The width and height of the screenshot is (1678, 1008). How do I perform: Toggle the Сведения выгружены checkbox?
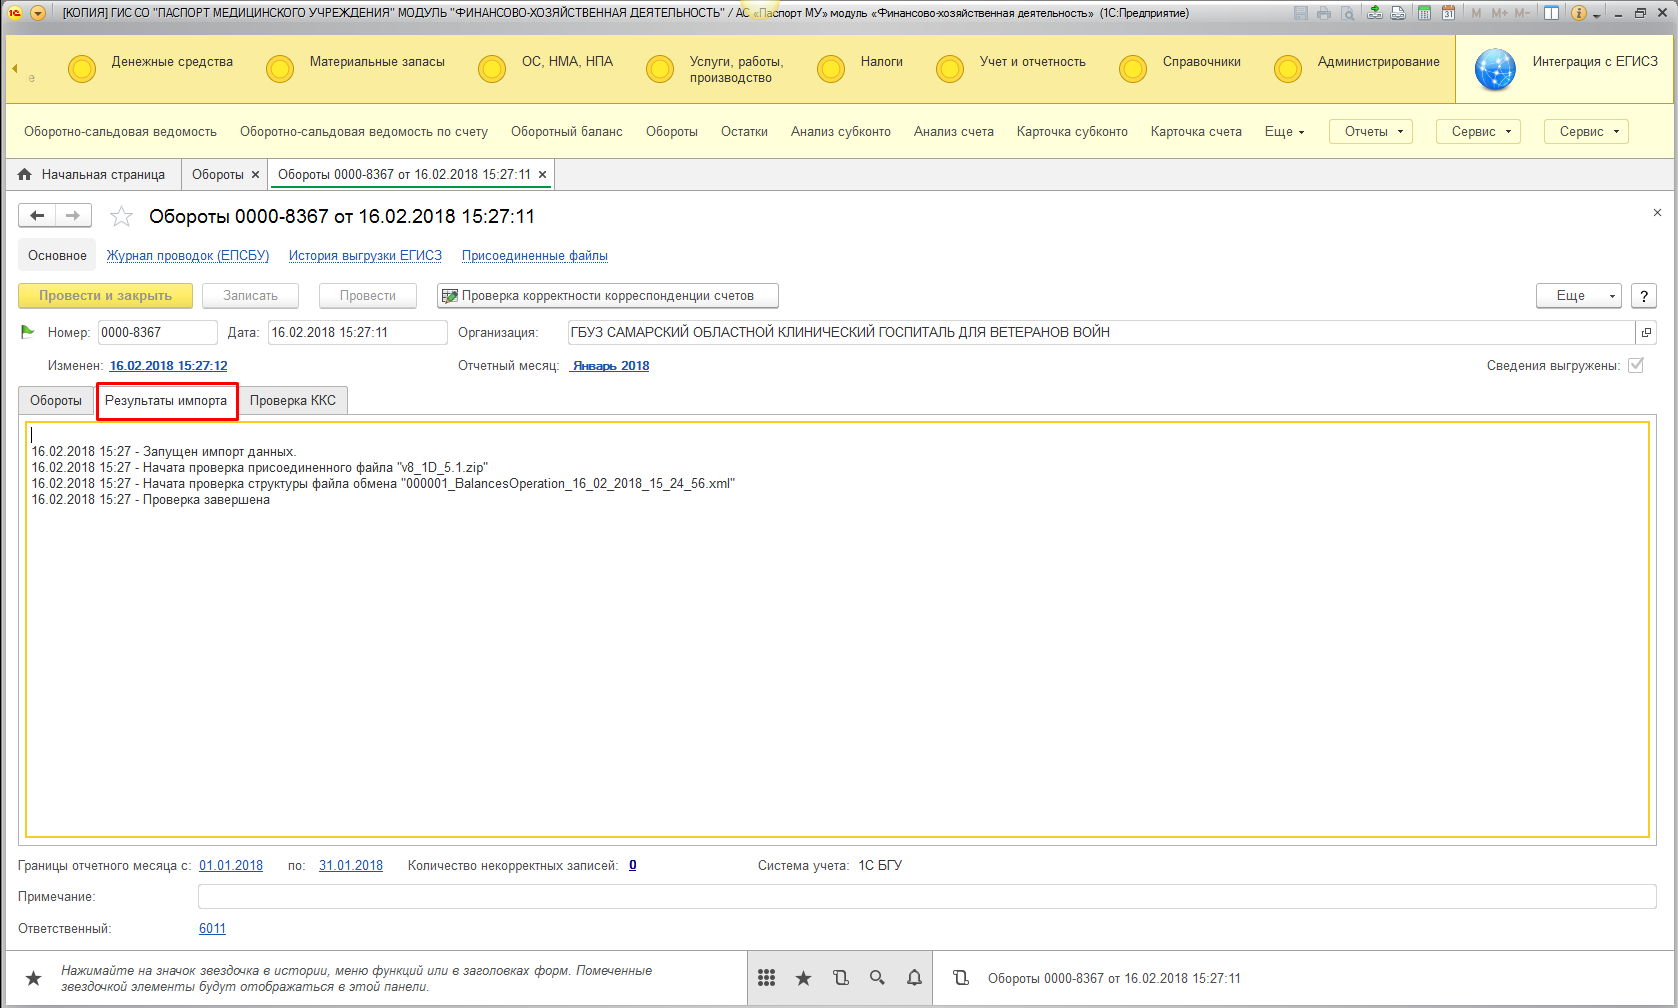(x=1636, y=365)
